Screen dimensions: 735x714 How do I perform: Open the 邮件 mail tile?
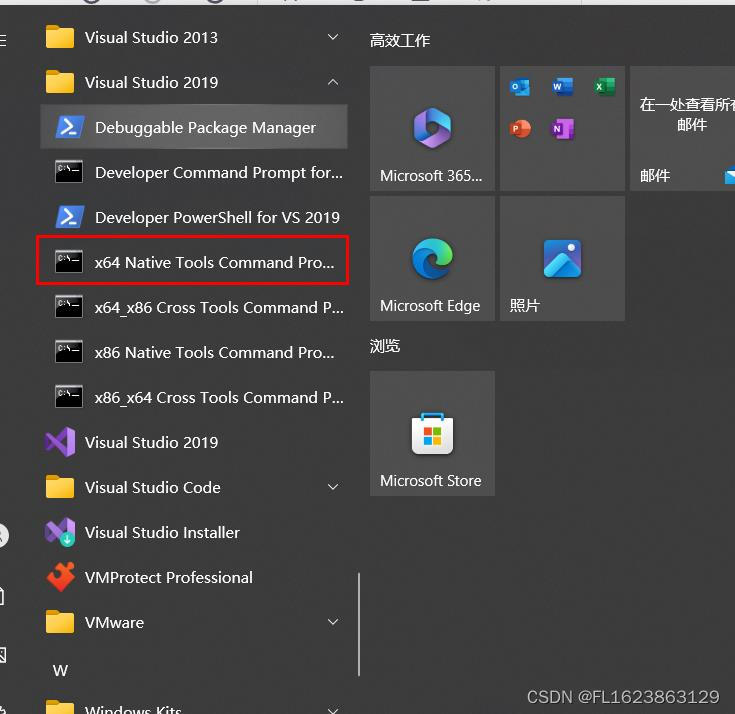(x=682, y=128)
